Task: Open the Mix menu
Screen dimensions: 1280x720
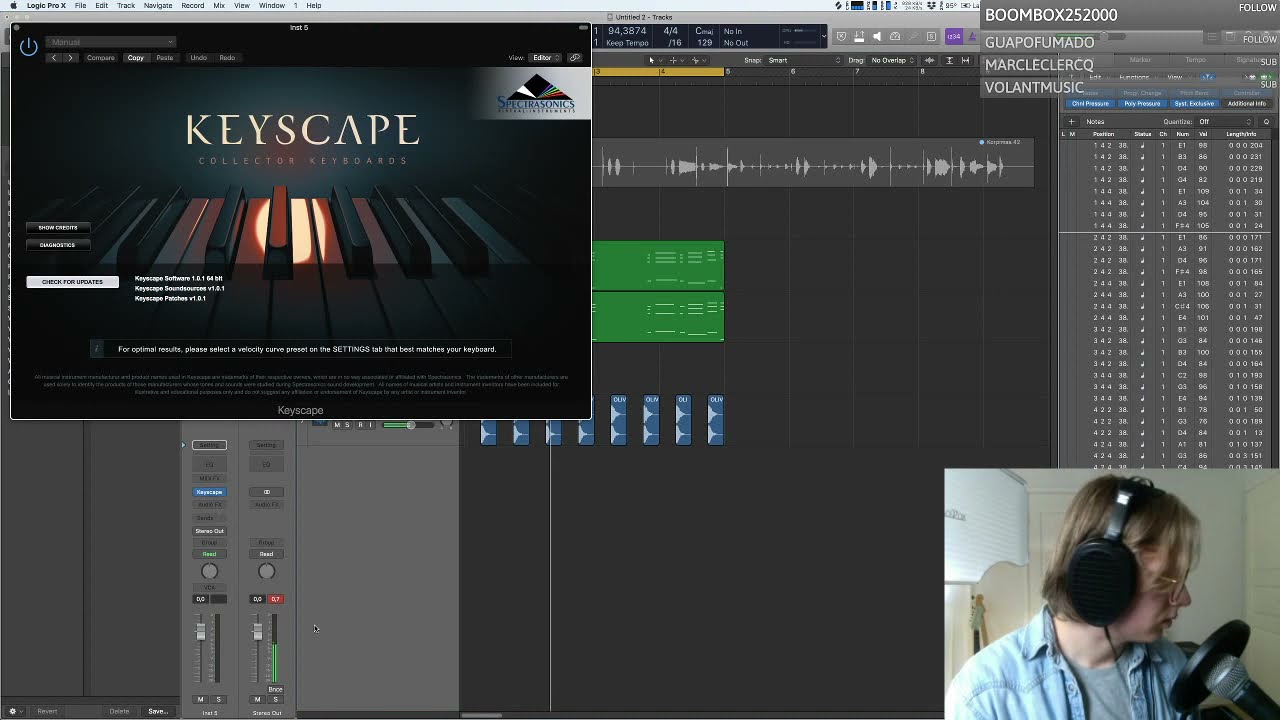Action: 219,6
